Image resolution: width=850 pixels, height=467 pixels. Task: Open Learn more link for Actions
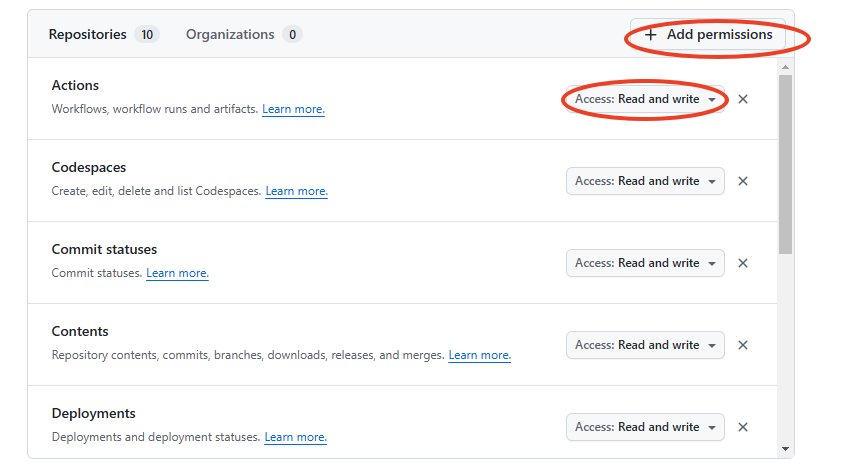[x=293, y=109]
